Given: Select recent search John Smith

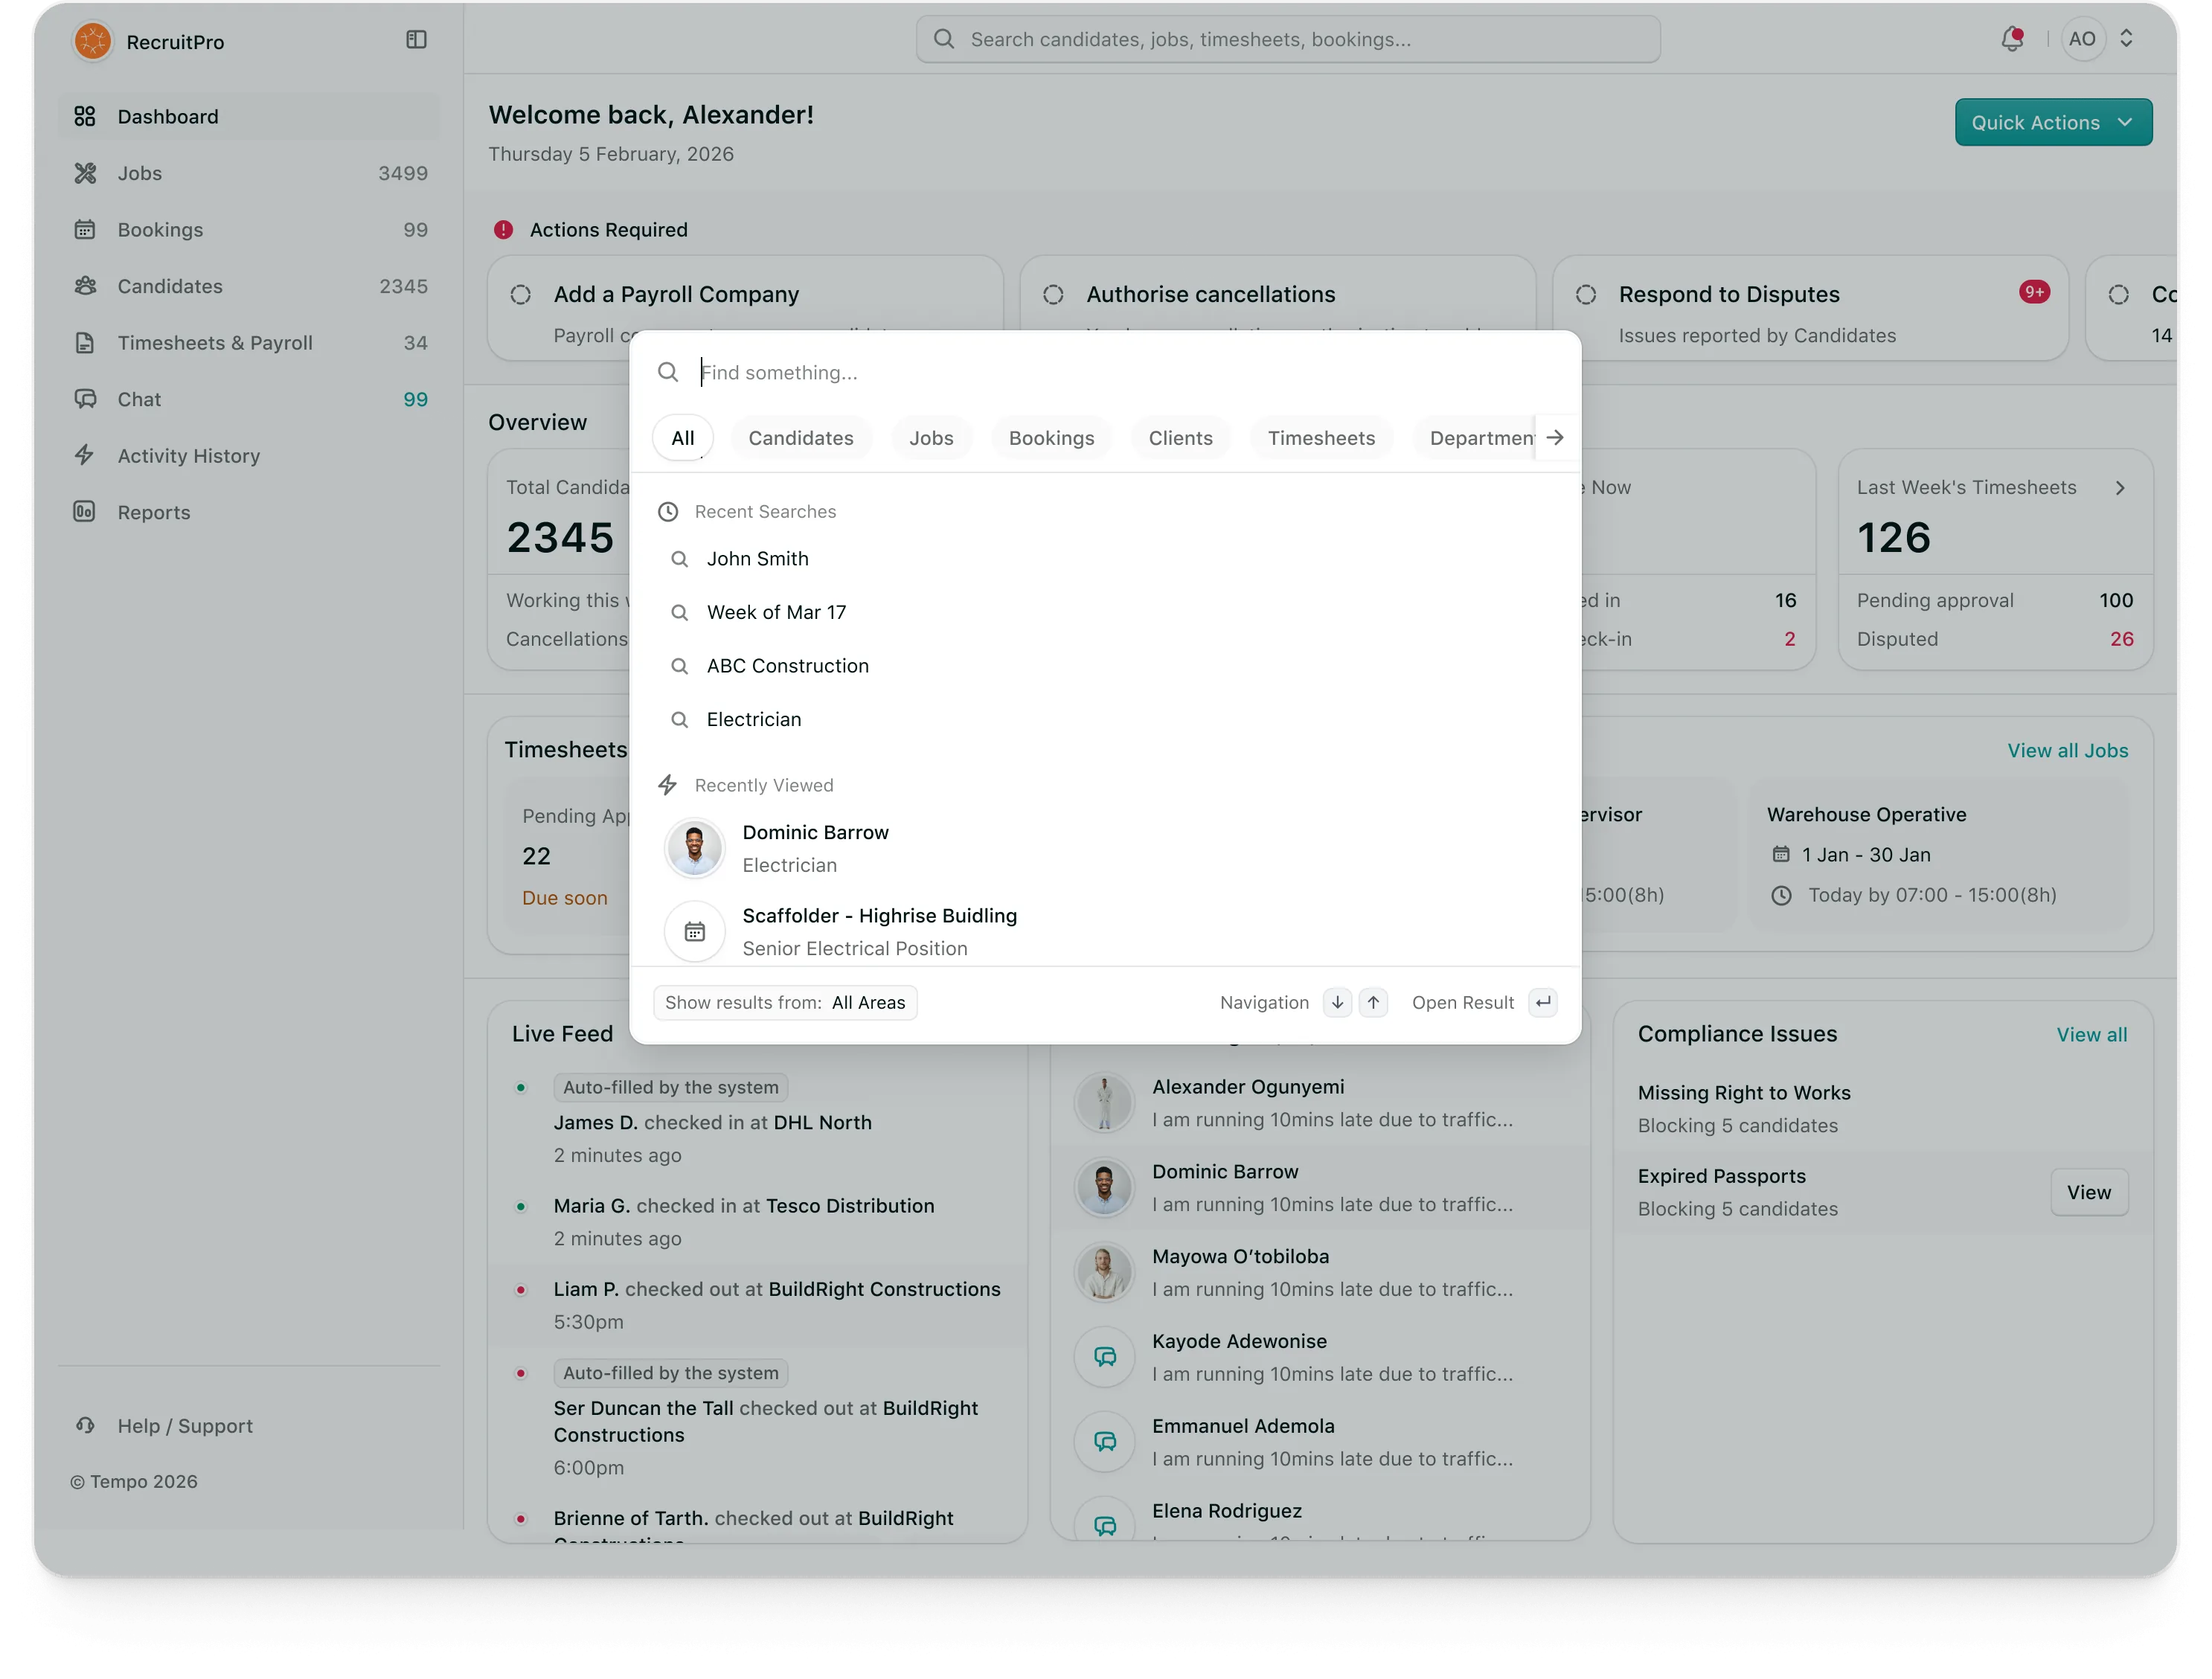Looking at the screenshot, I should click(x=1105, y=559).
